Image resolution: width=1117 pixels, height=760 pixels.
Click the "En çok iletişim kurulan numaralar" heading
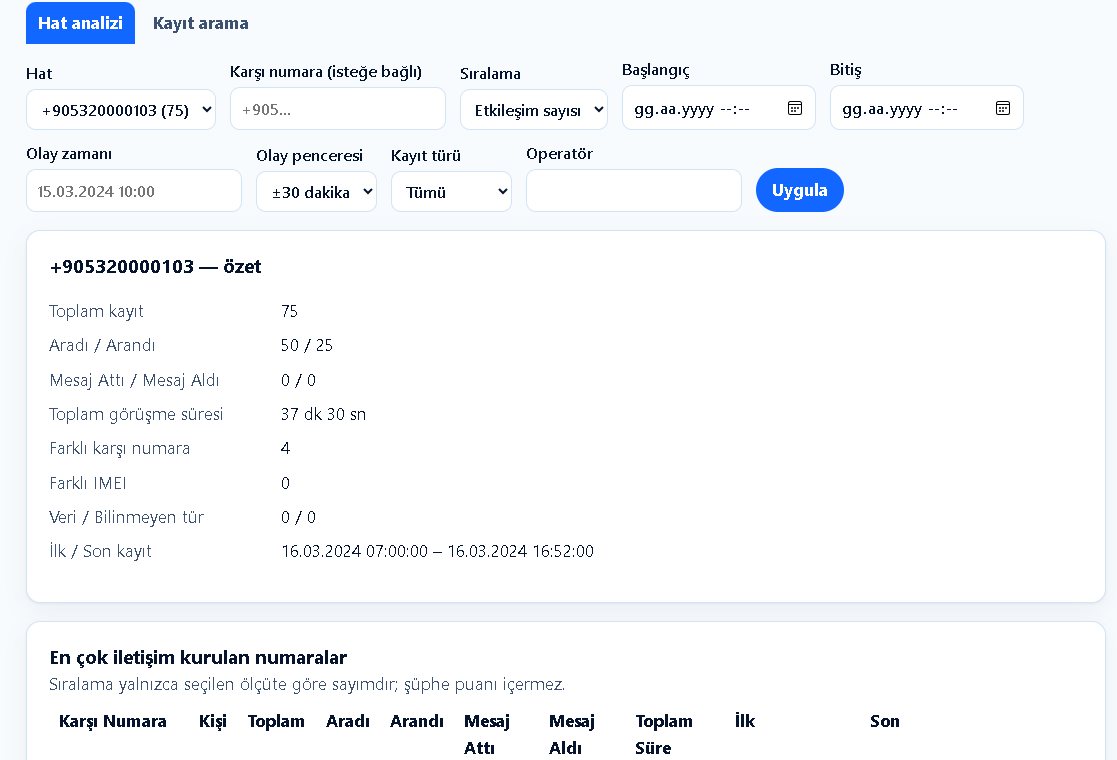(x=198, y=657)
